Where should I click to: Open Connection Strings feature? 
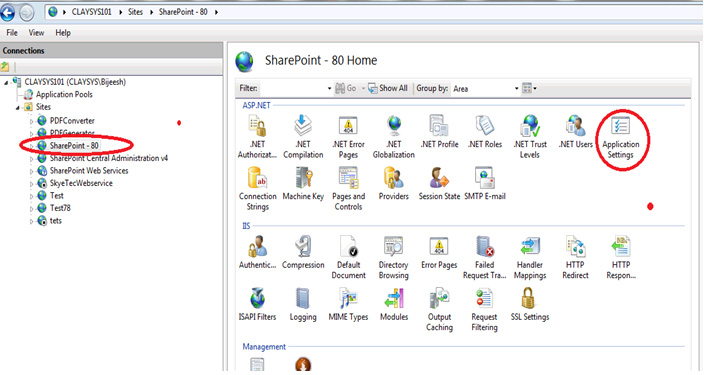click(x=257, y=189)
